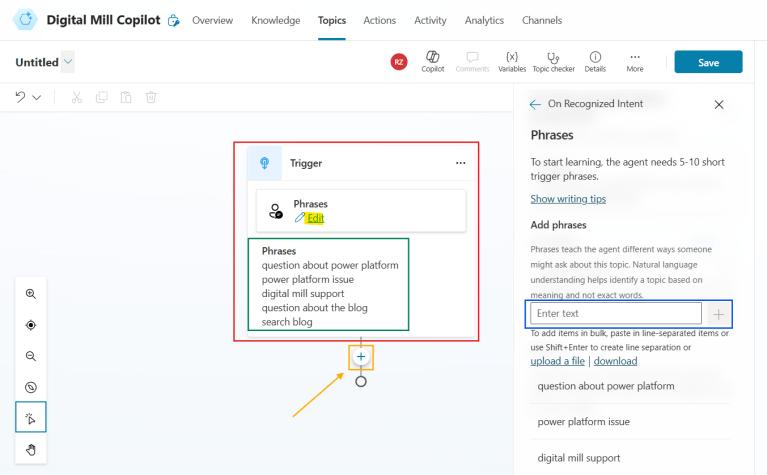Screen dimensions: 767x475
Task: Click the Delete trash icon
Action: pos(151,97)
